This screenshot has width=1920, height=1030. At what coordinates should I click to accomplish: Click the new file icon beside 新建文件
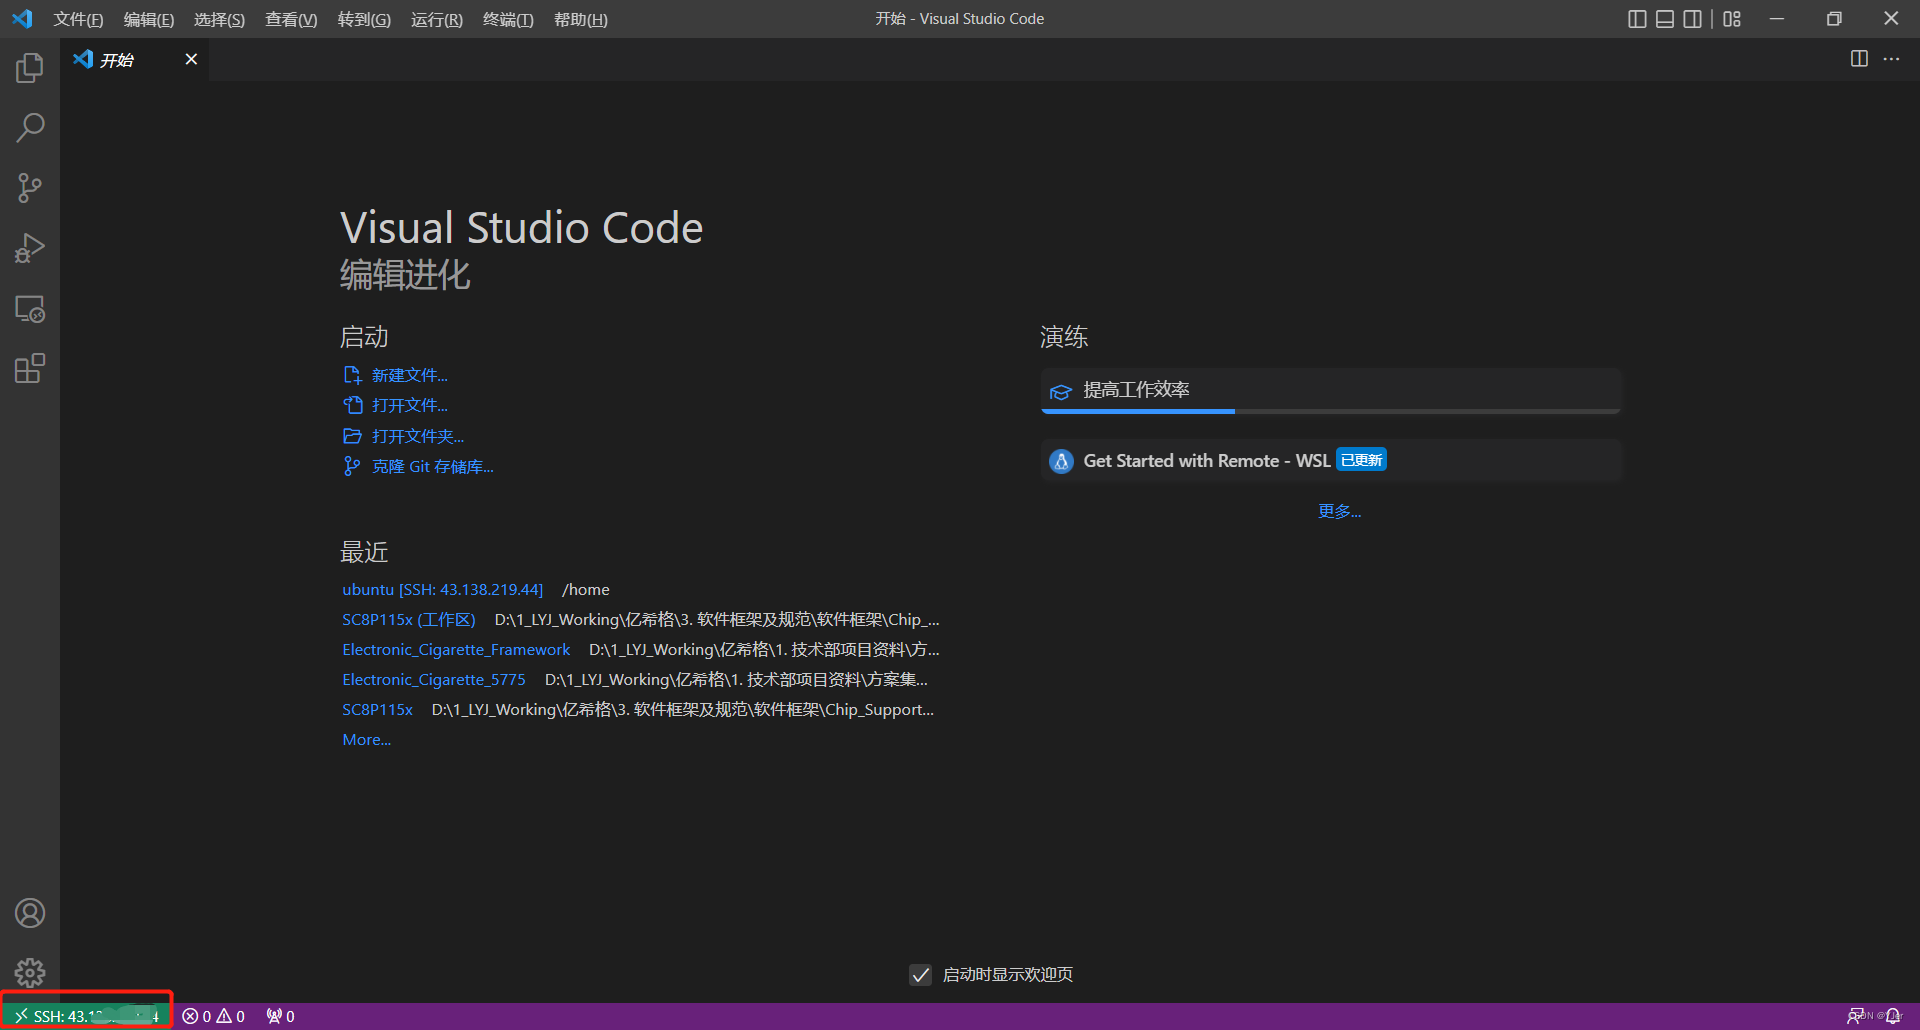pos(352,375)
